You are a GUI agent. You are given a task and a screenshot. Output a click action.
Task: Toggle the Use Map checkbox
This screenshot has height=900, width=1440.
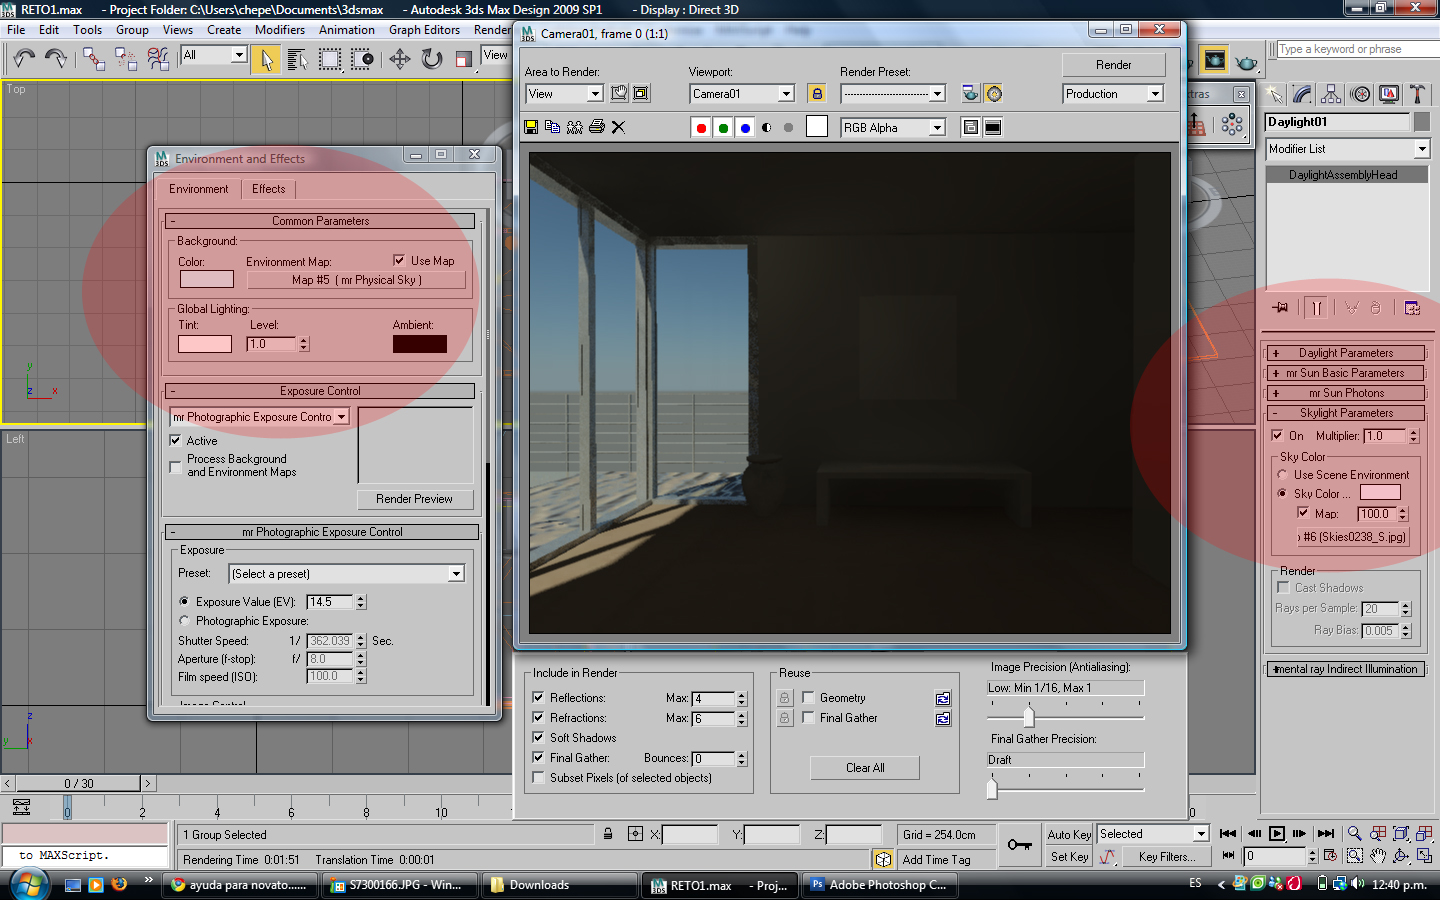(399, 260)
